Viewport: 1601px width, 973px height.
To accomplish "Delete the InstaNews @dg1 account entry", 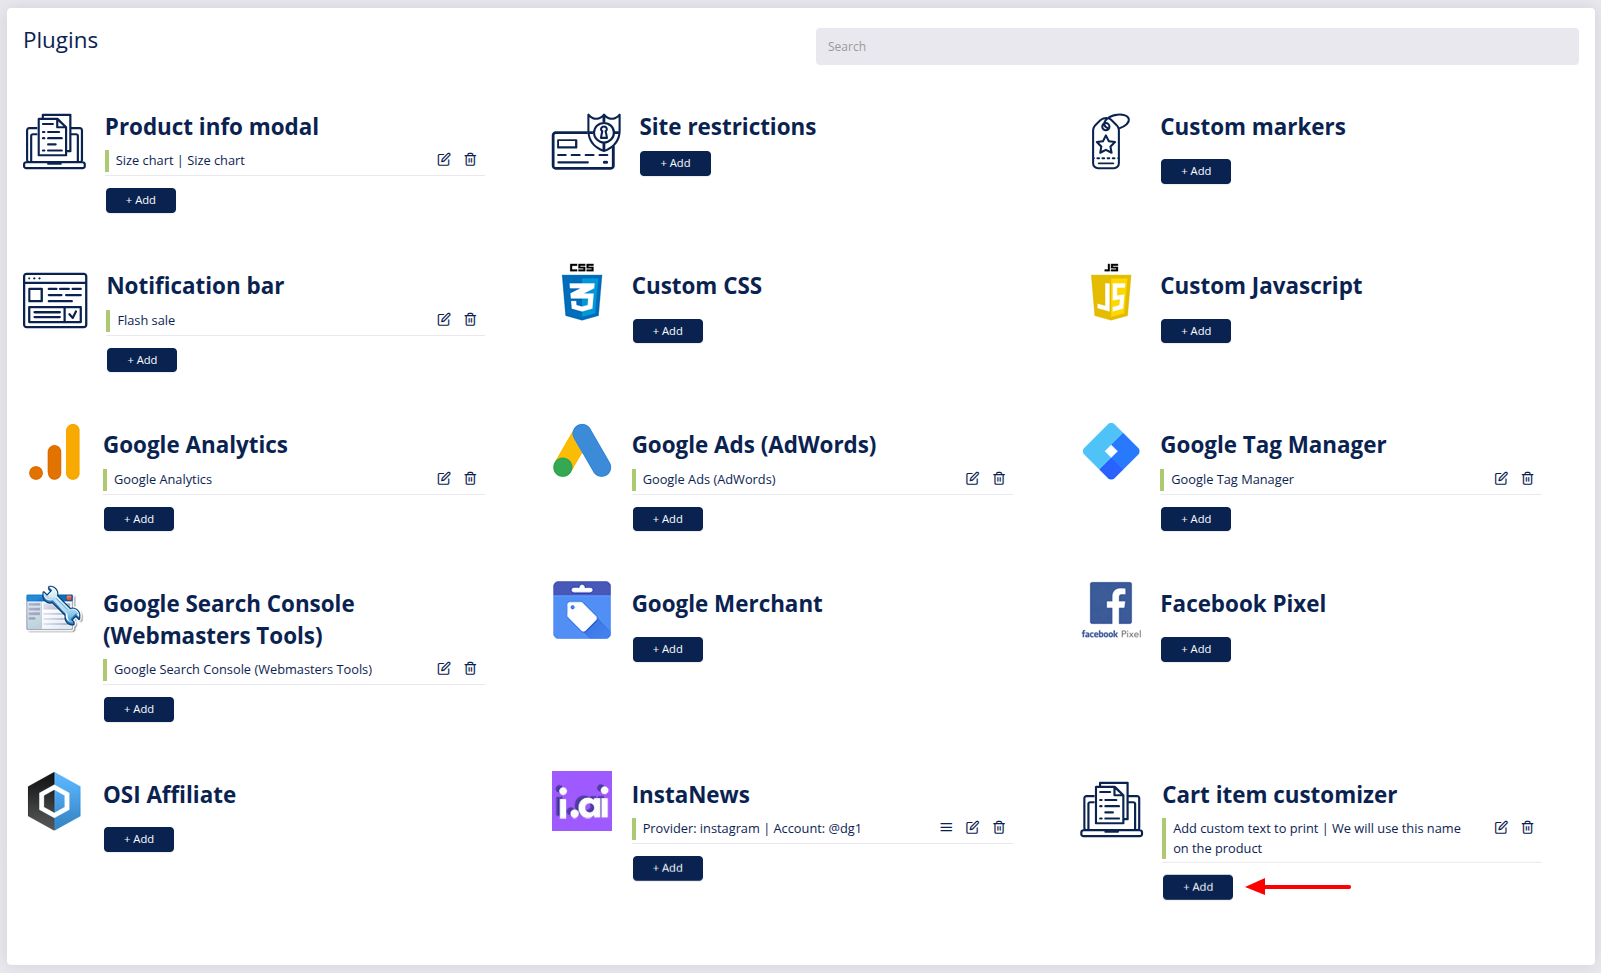I will [x=998, y=827].
